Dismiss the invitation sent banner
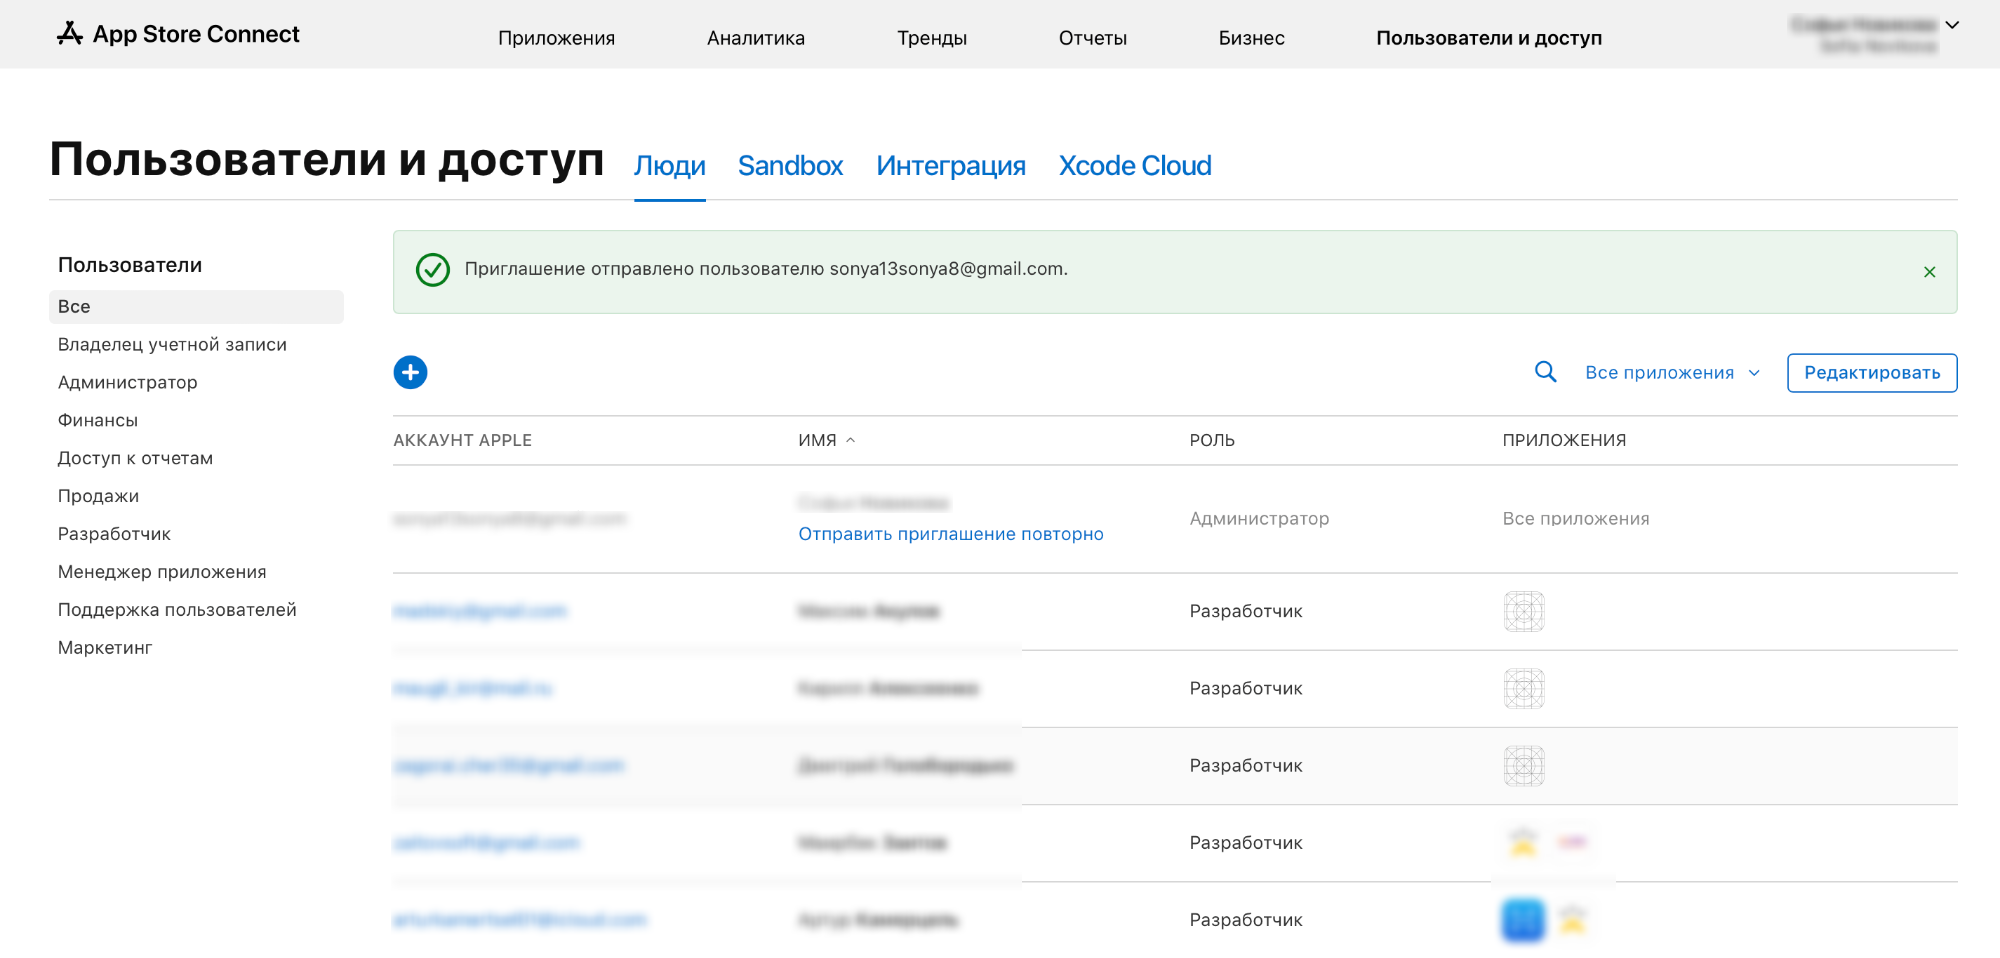Image resolution: width=2000 pixels, height=958 pixels. pyautogui.click(x=1929, y=272)
